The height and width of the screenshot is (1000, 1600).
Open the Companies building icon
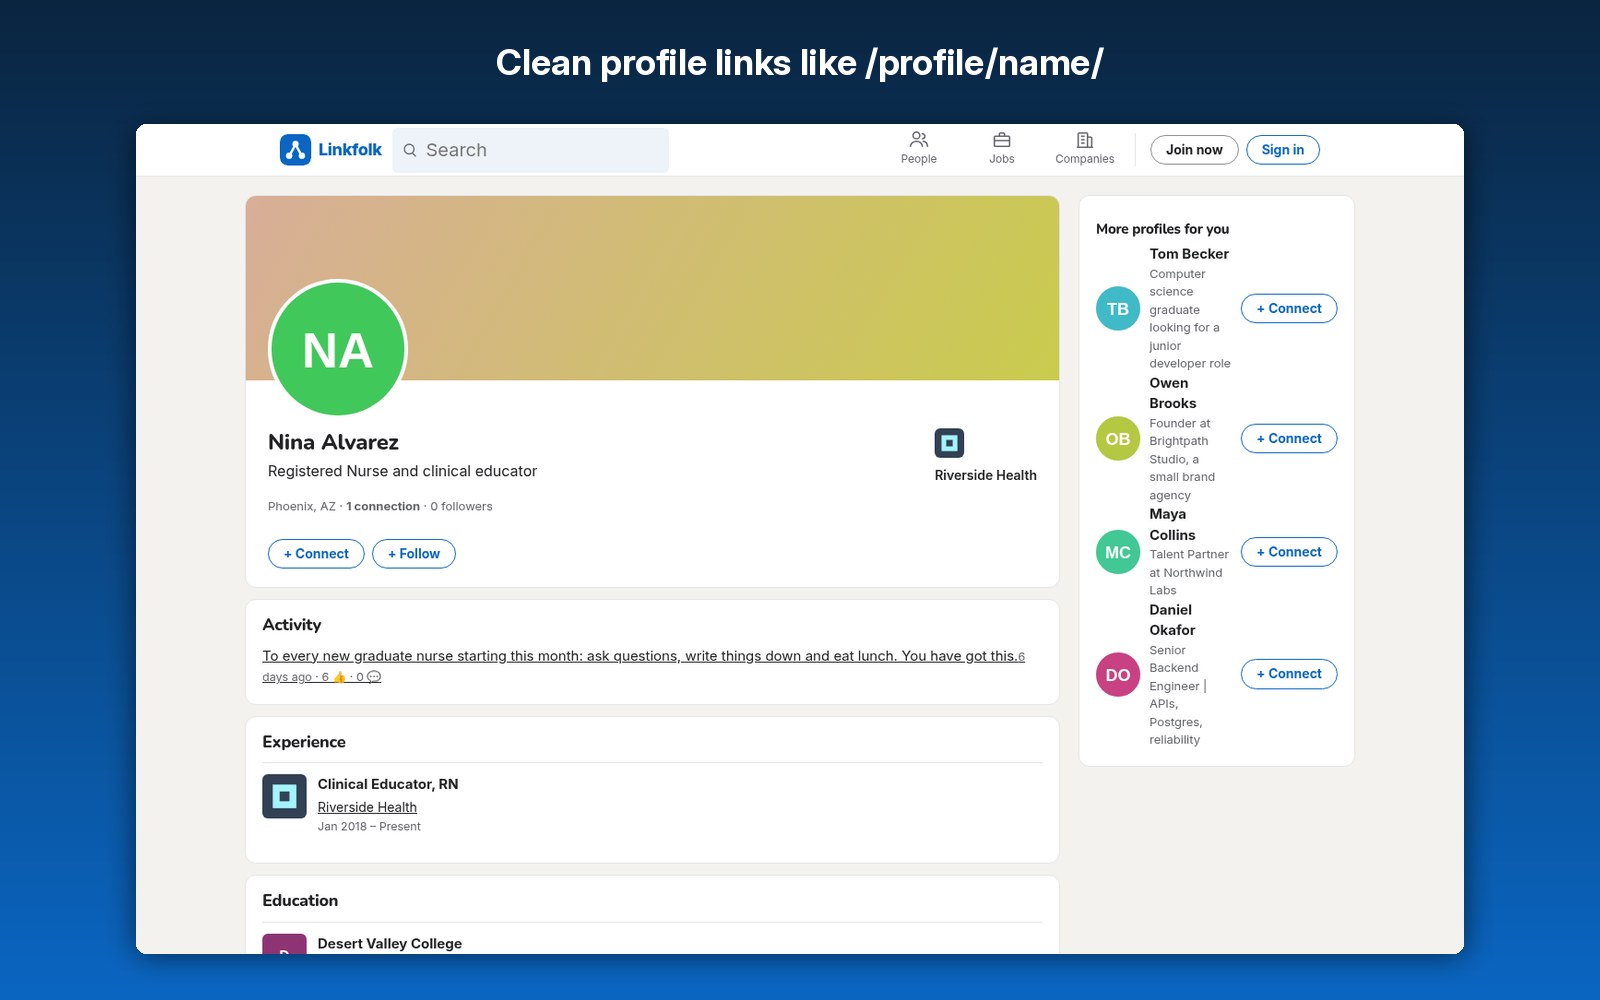pos(1085,140)
